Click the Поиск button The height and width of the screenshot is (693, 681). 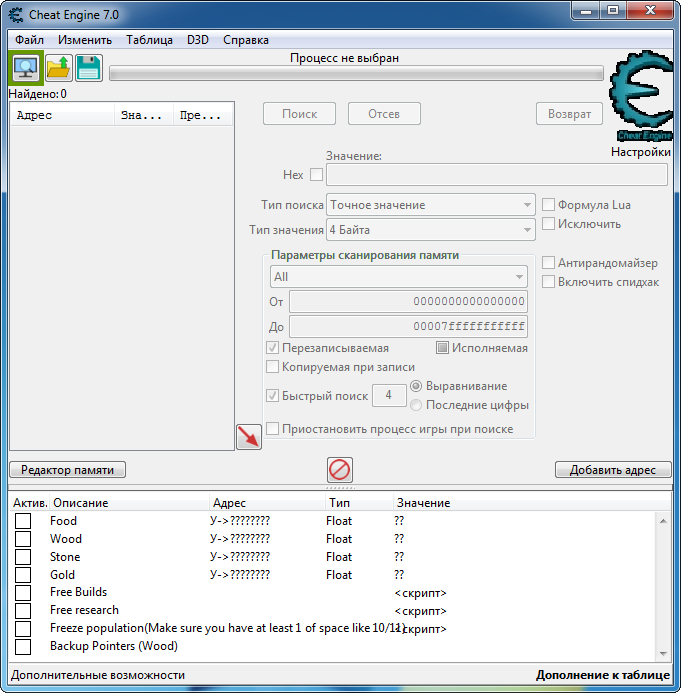299,114
